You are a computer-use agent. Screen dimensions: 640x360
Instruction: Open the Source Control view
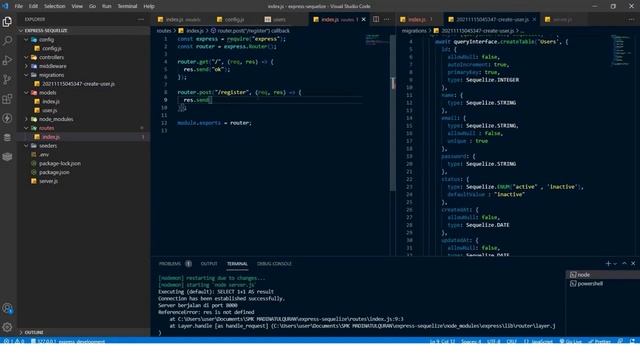[x=7, y=79]
